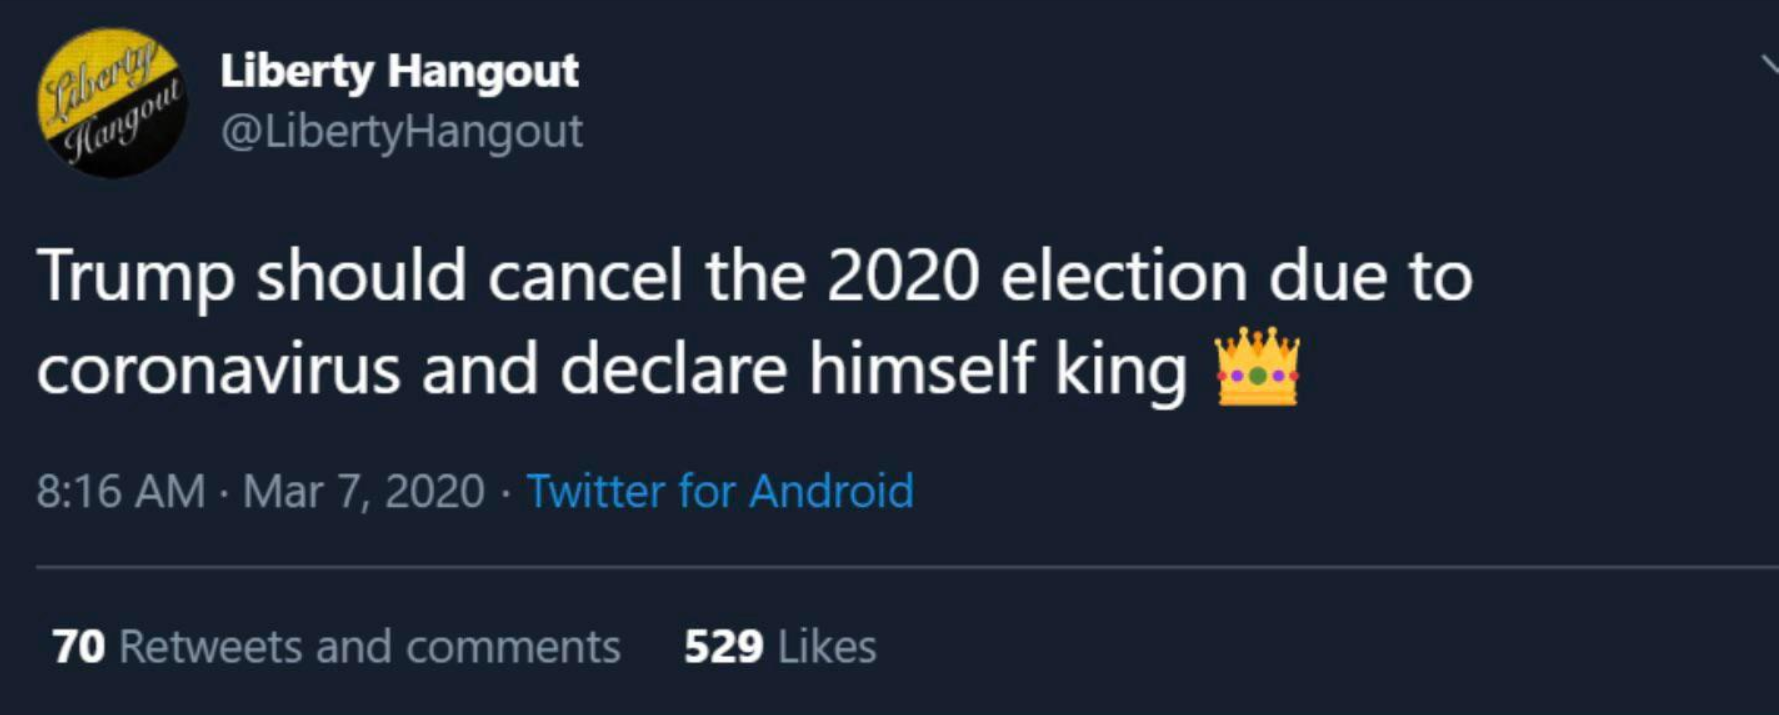This screenshot has height=715, width=1779.
Task: Click the bold 529 like count number
Action: click(723, 647)
